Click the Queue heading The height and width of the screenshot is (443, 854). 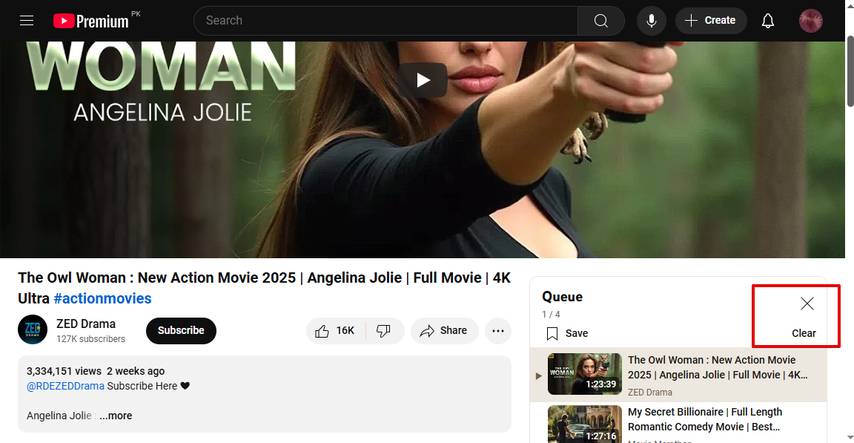point(562,297)
